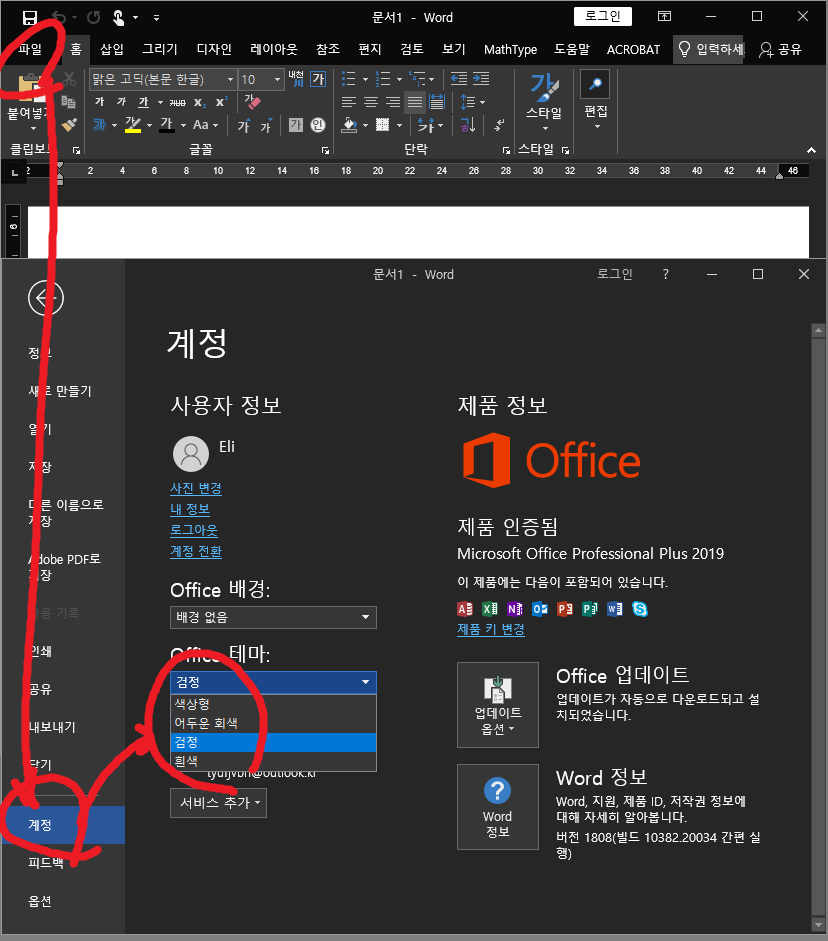The image size is (828, 941).
Task: Click the 로그아웃 link
Action: pyautogui.click(x=194, y=531)
